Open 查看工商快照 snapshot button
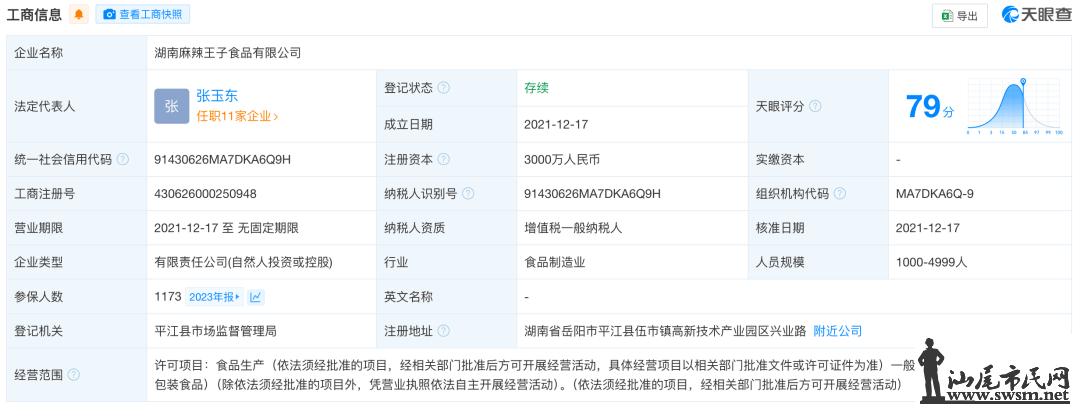The image size is (1080, 409). pyautogui.click(x=143, y=14)
